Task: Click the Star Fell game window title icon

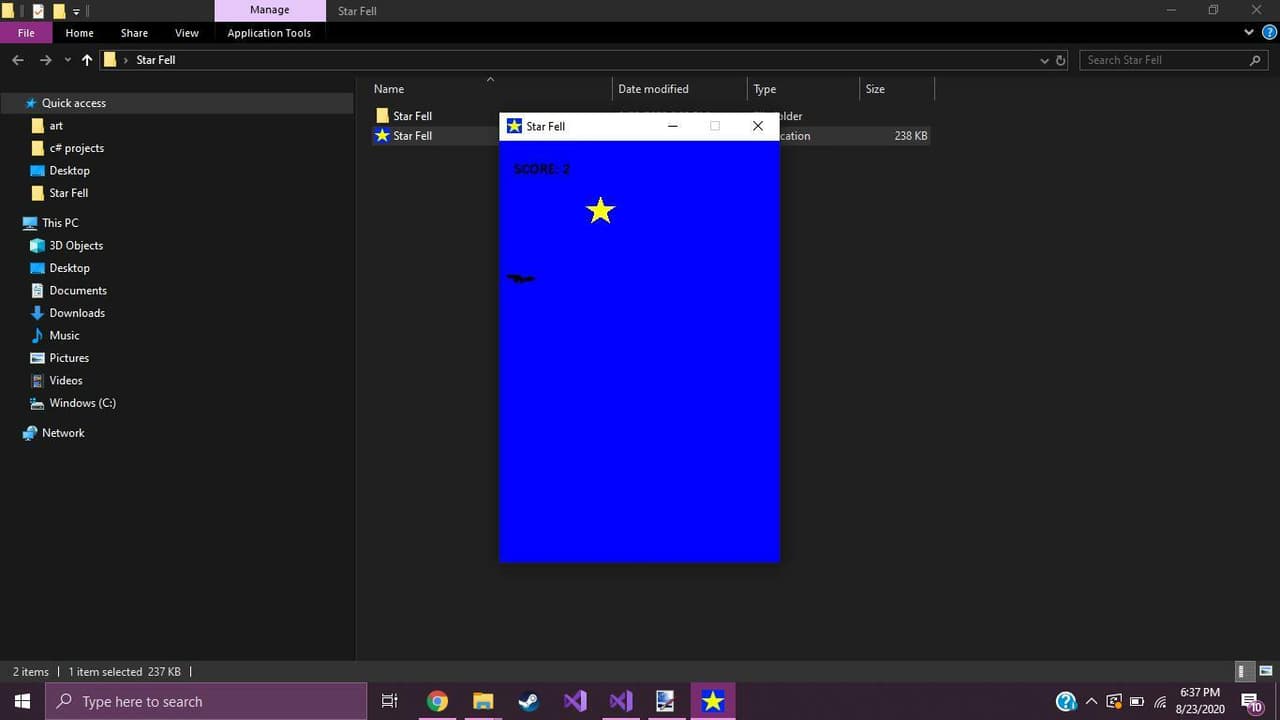Action: click(514, 126)
